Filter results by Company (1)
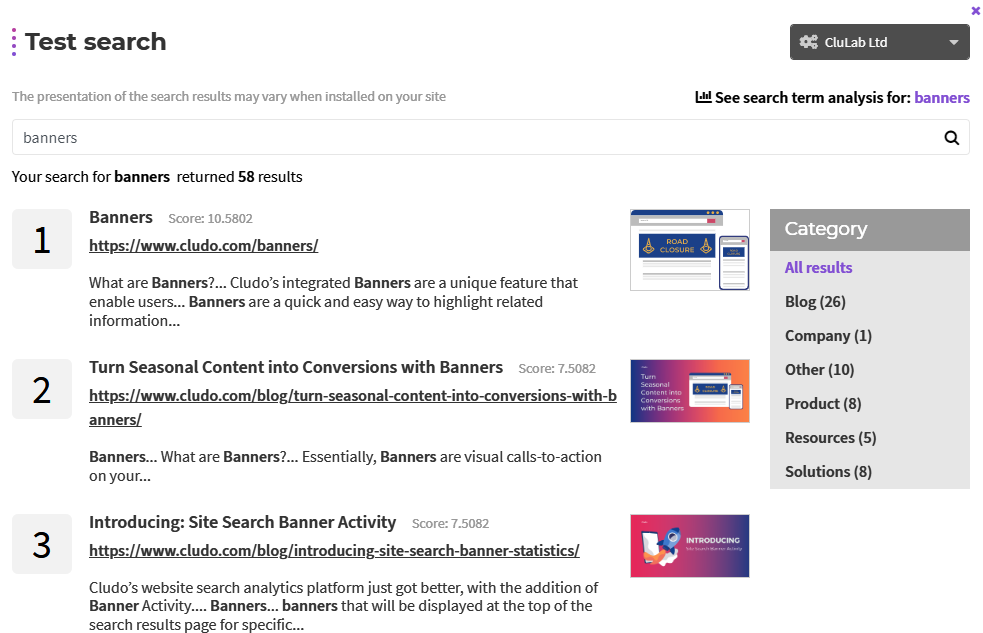The height and width of the screenshot is (633, 983). click(x=828, y=335)
